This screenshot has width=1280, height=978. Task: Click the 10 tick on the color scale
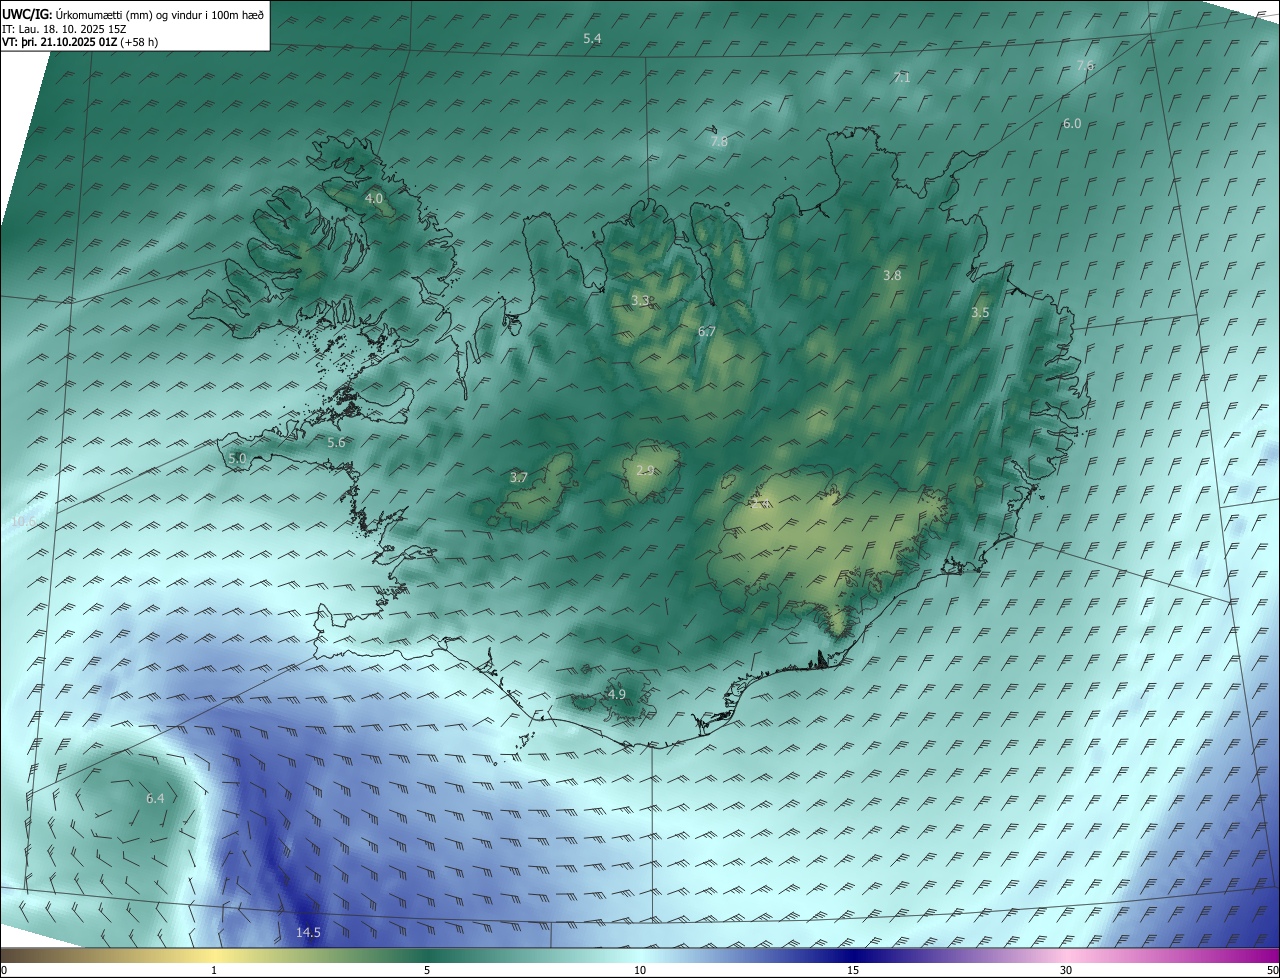click(640, 970)
